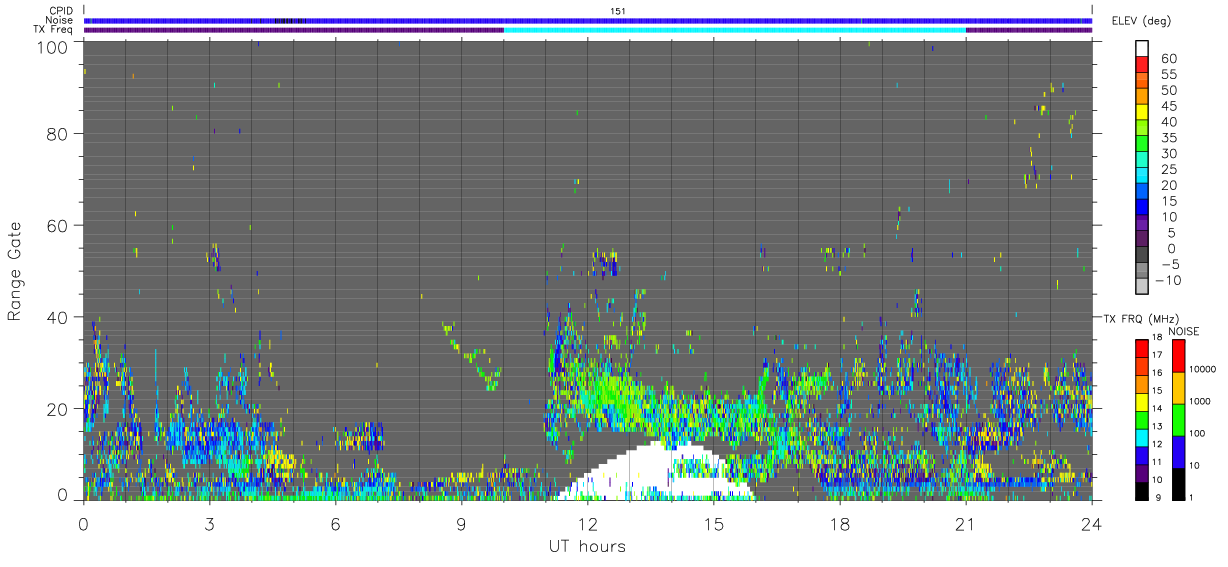Viewport: 1228px width, 567px height.
Task: Click the '1' label on NOISE color bar
Action: coord(1190,497)
